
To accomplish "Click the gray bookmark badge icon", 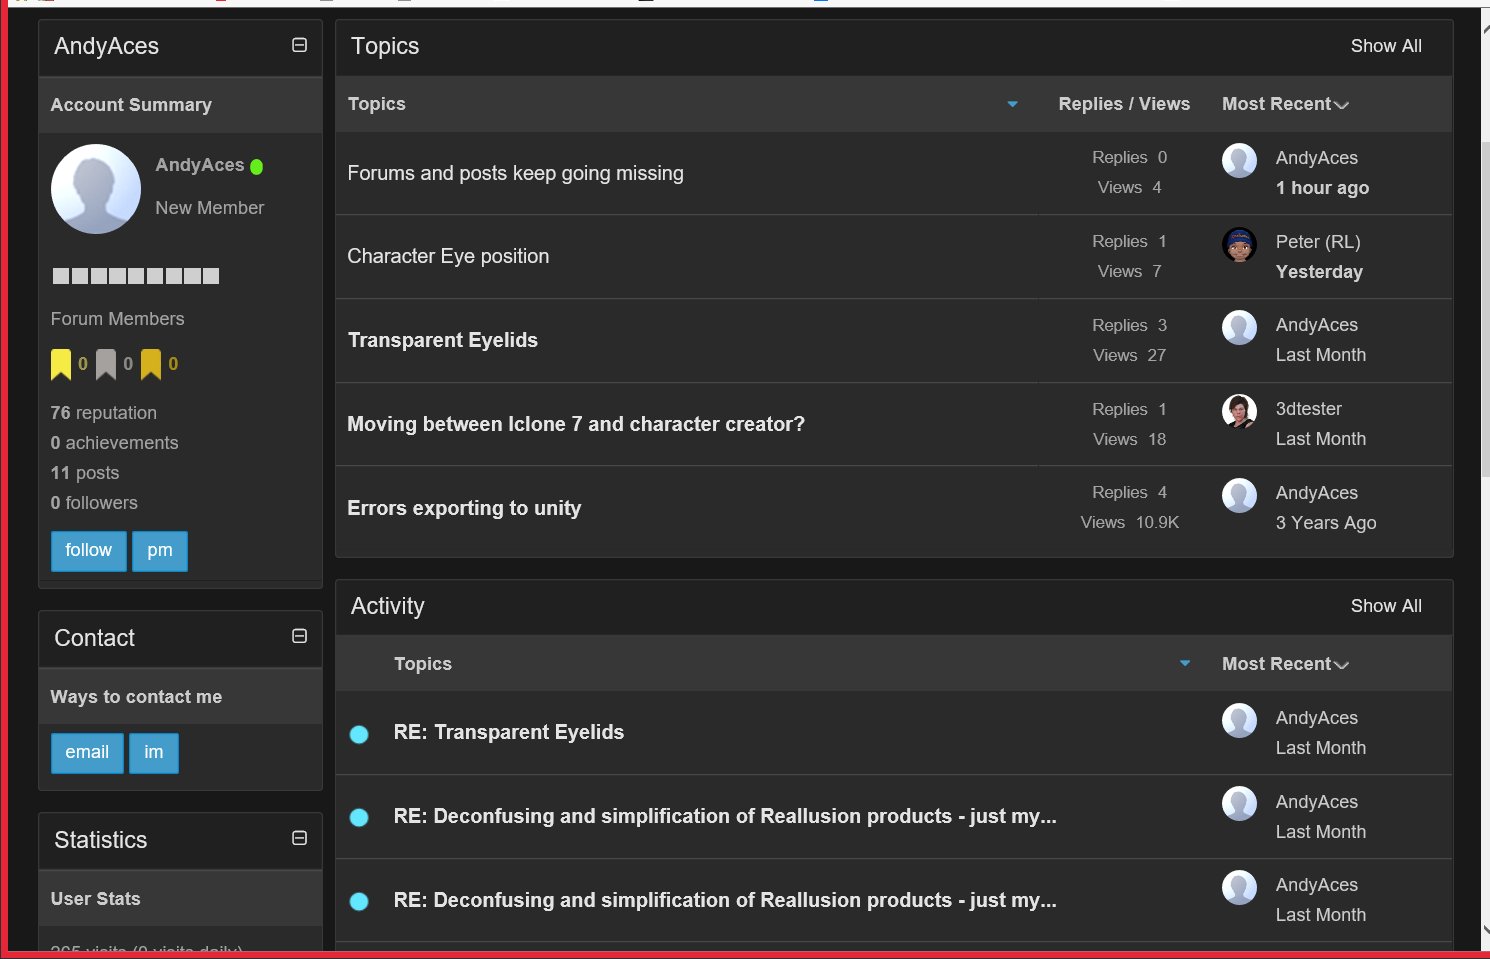I will (x=106, y=364).
